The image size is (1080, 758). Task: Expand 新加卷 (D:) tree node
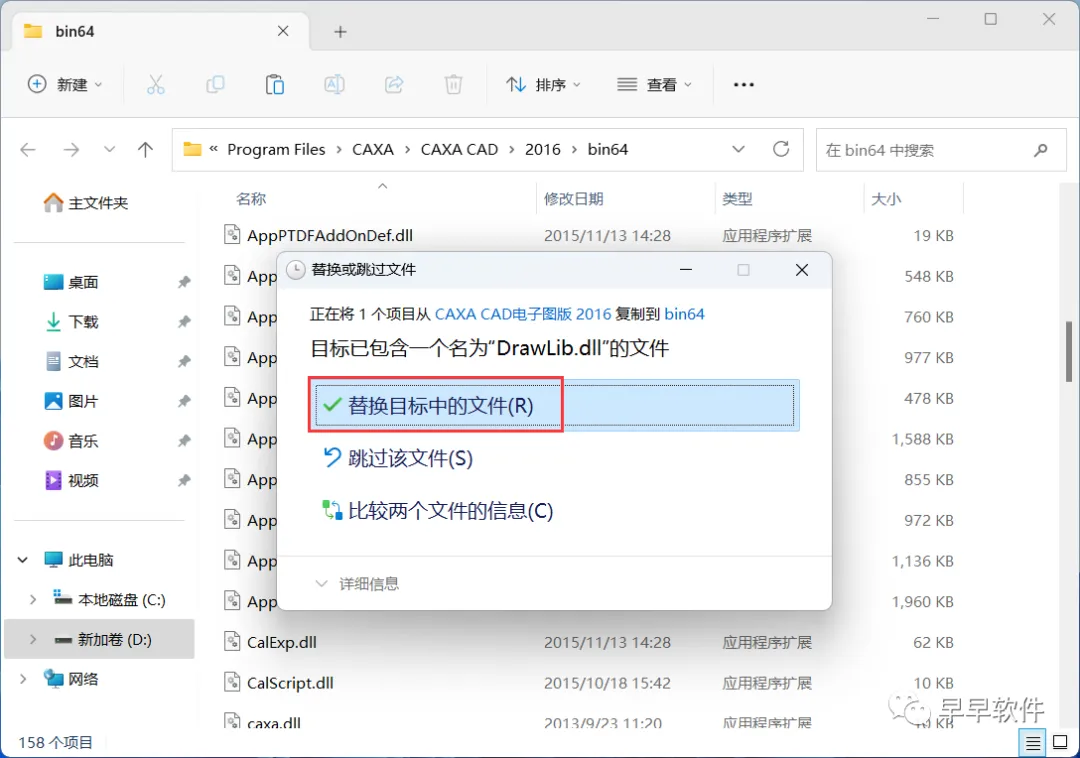[x=32, y=640]
